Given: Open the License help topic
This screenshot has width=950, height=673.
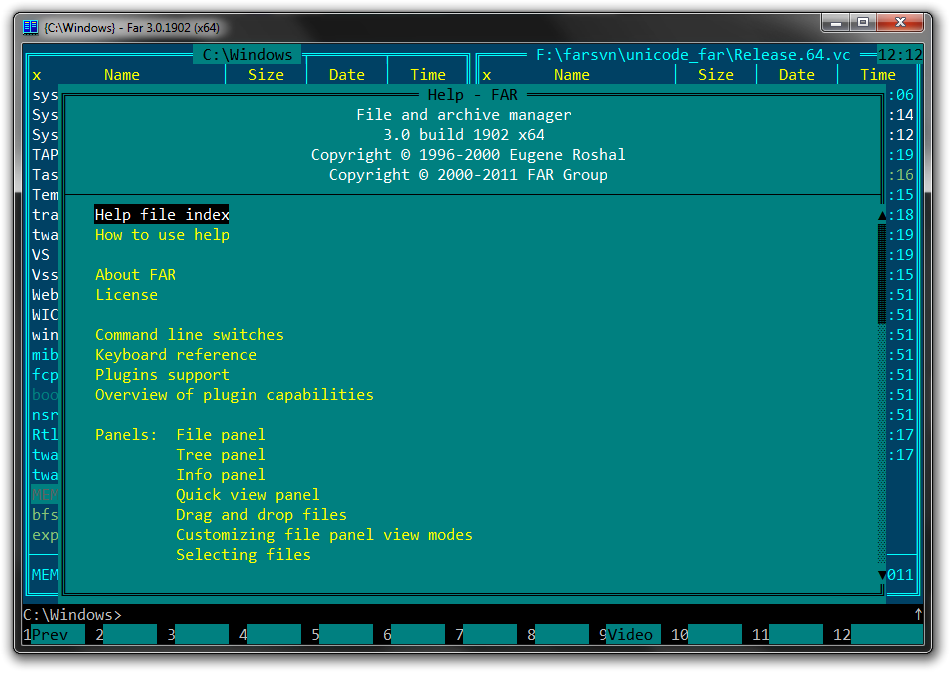Looking at the screenshot, I should click(126, 294).
